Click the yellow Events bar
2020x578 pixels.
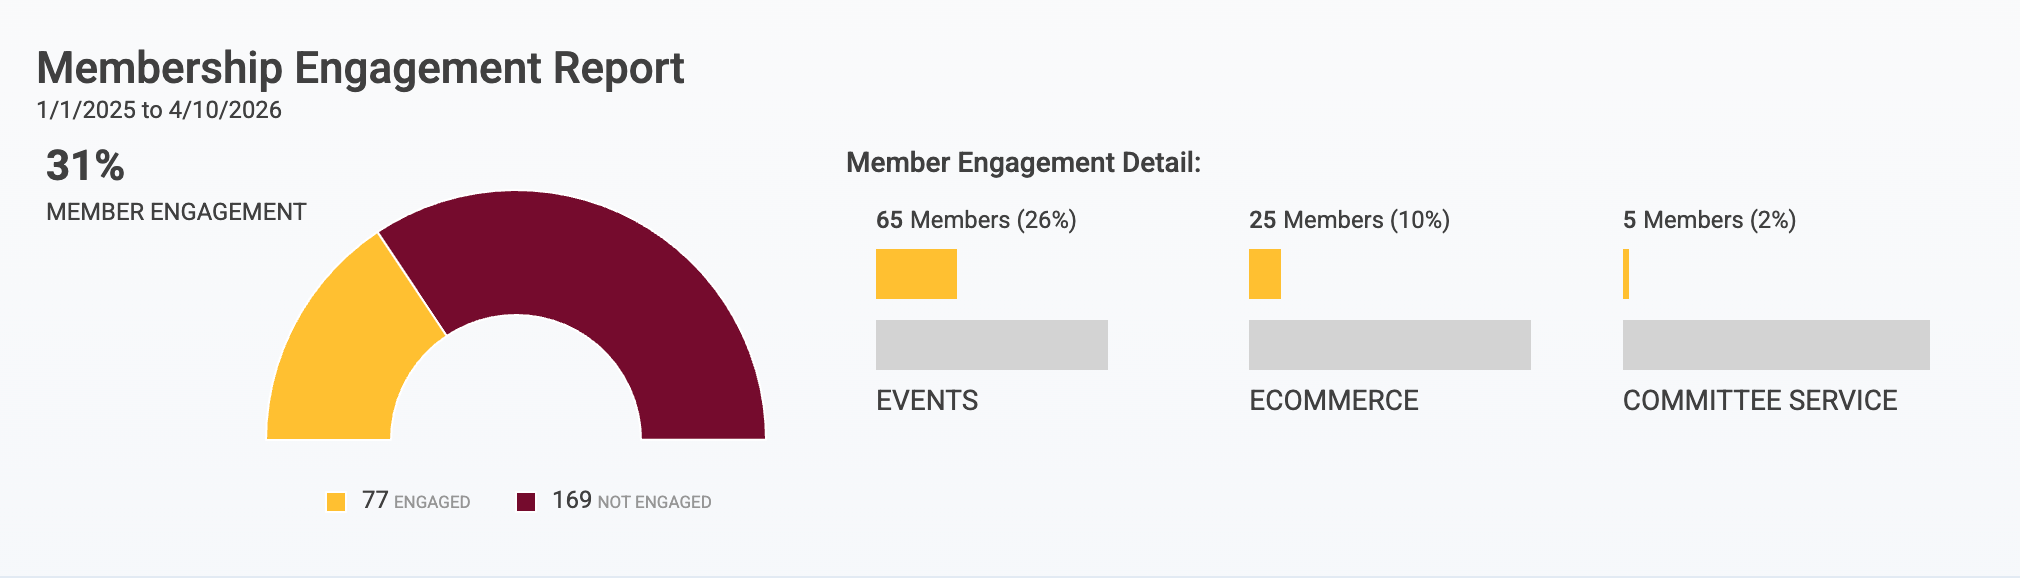tap(916, 274)
